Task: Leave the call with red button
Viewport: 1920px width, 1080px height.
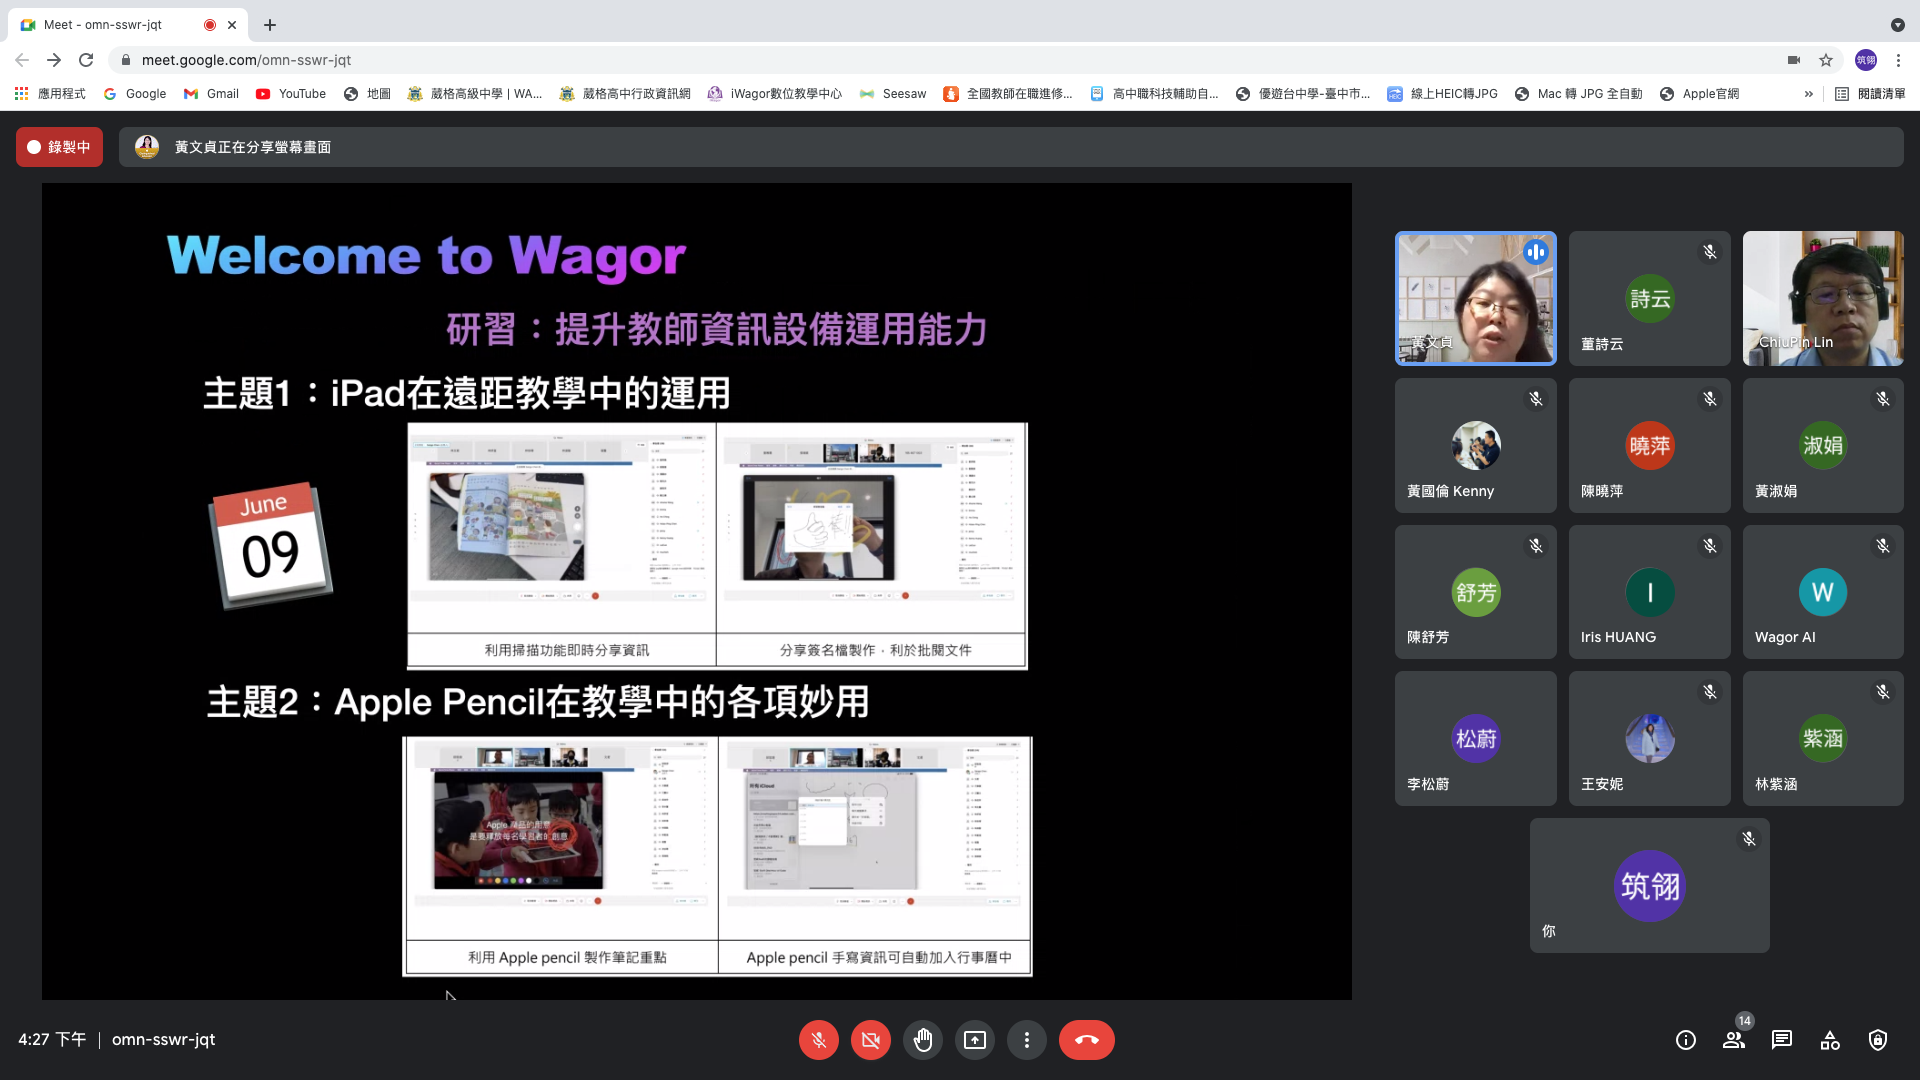Action: click(1086, 1040)
